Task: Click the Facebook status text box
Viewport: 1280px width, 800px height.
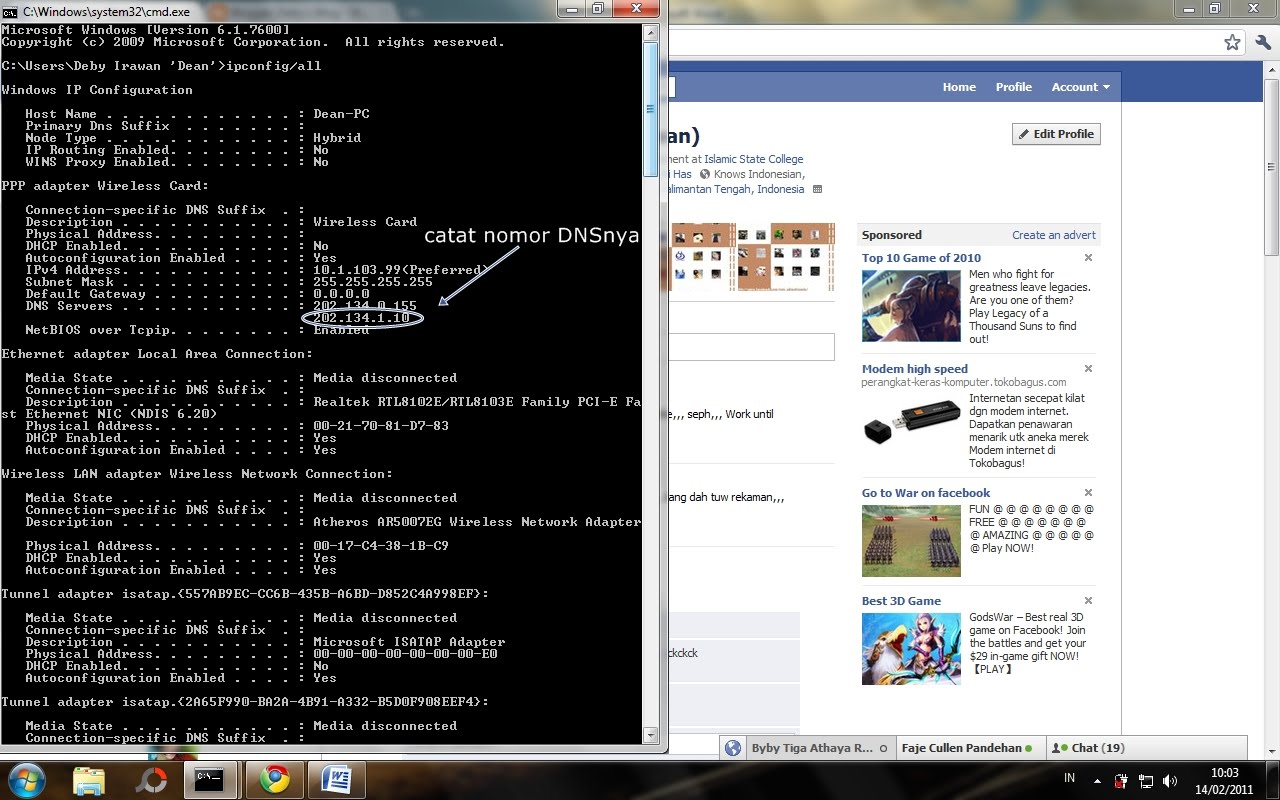Action: click(x=752, y=347)
